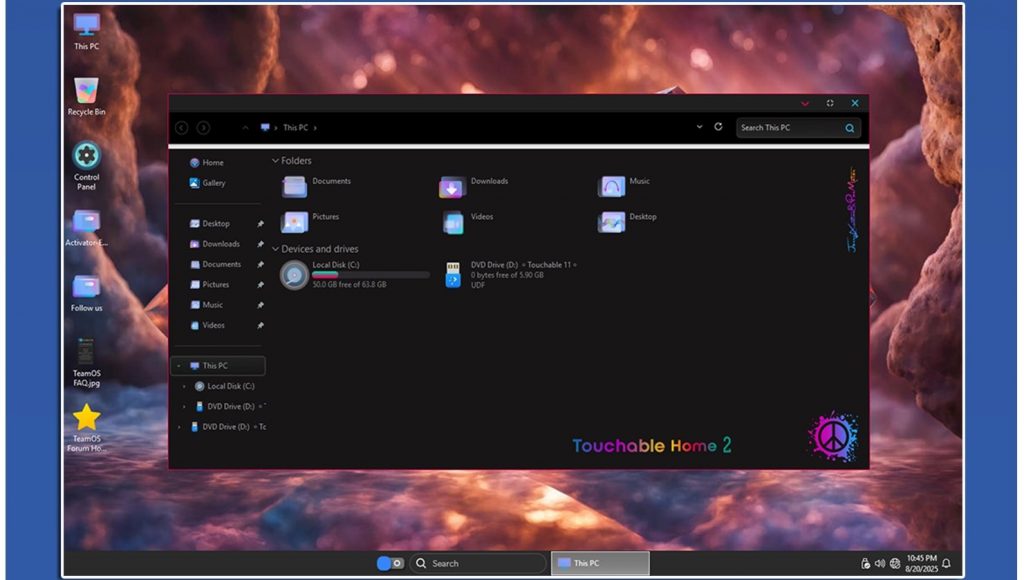Open the notification bell in the tray
Screen dimensions: 1024x580
tap(946, 563)
